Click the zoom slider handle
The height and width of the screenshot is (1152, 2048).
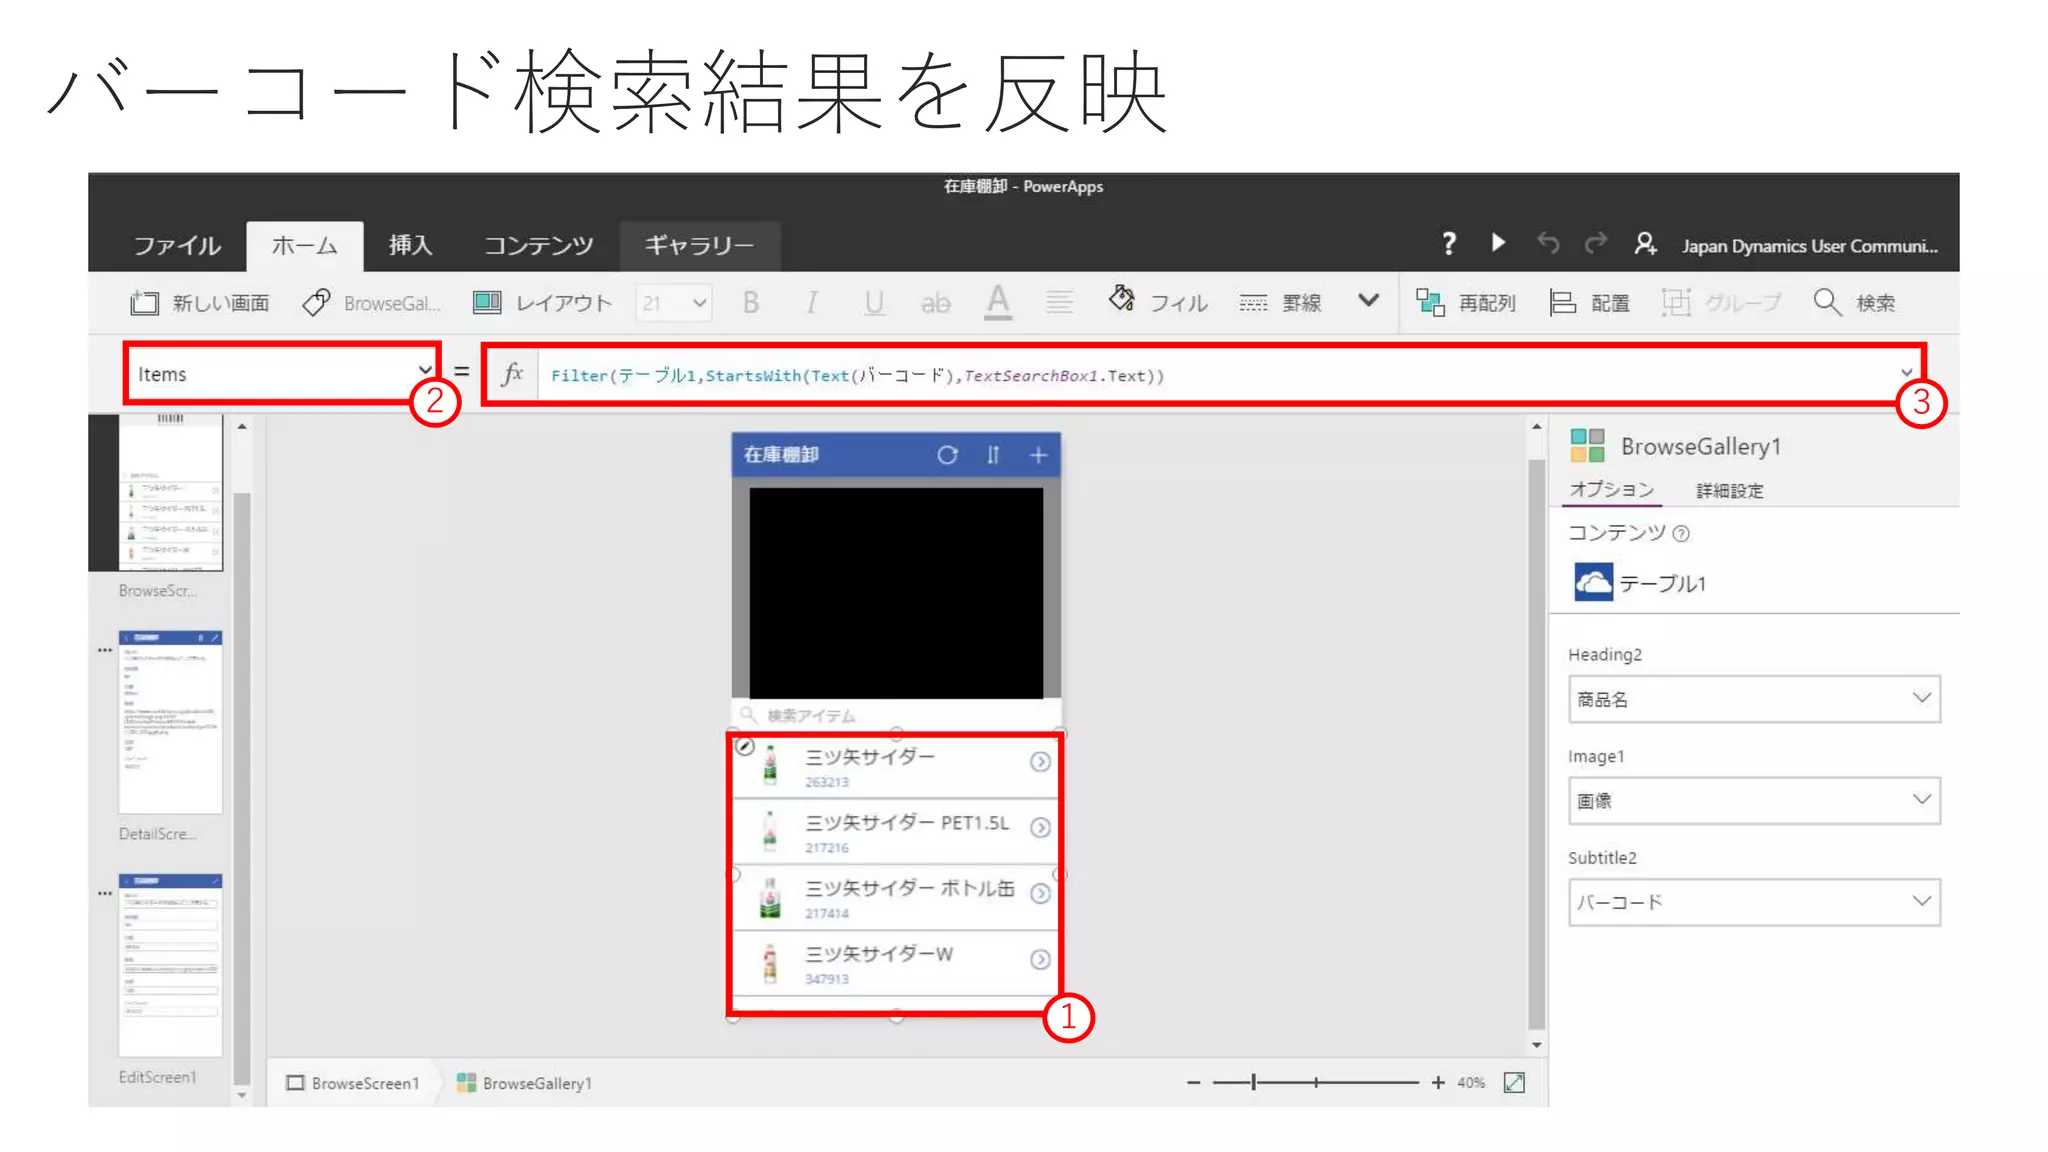point(1253,1082)
